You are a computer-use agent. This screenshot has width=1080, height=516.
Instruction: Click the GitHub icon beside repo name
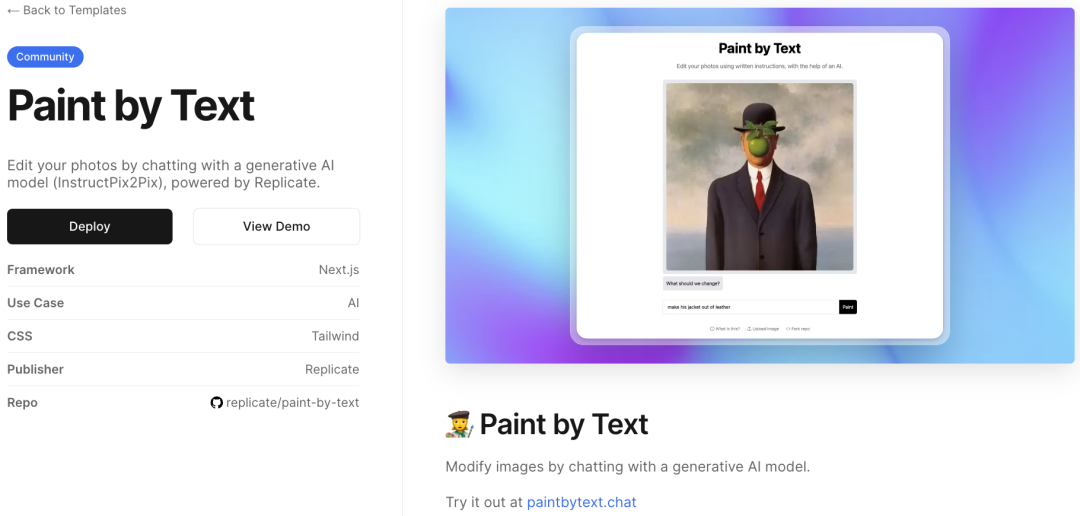click(216, 402)
